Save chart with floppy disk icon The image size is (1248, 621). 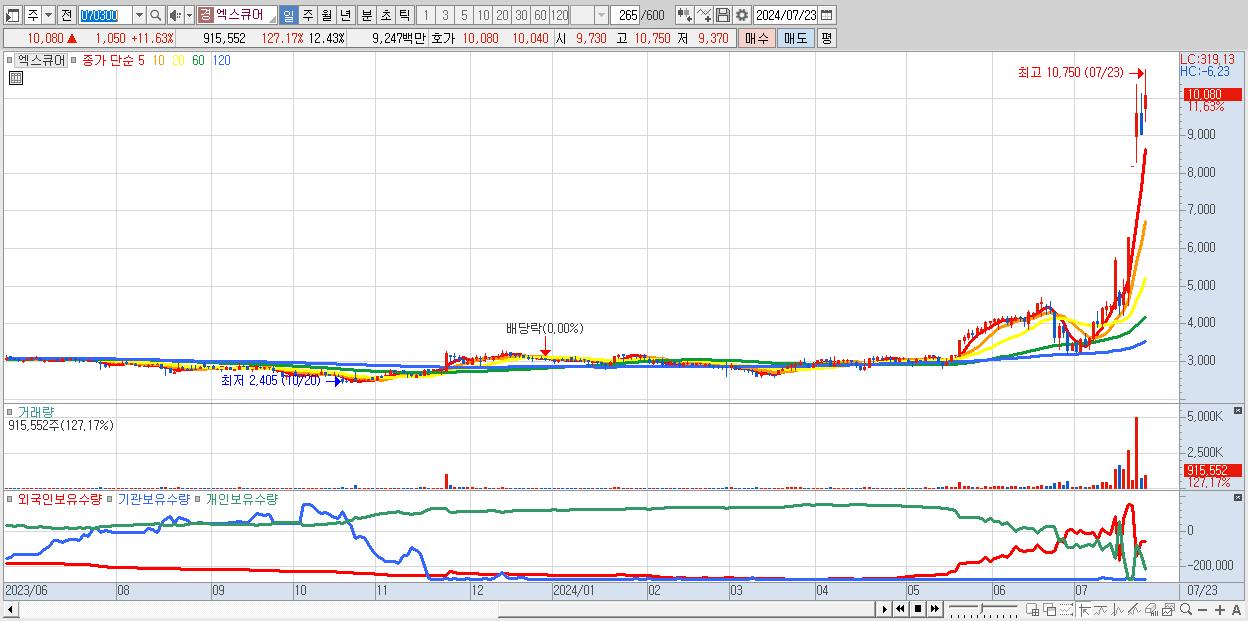[x=723, y=15]
